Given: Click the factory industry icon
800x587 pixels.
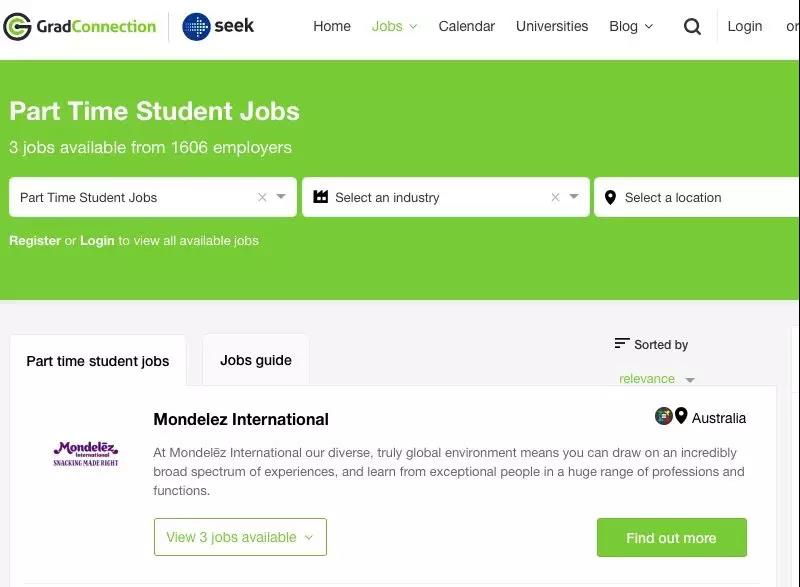Looking at the screenshot, I should click(320, 196).
